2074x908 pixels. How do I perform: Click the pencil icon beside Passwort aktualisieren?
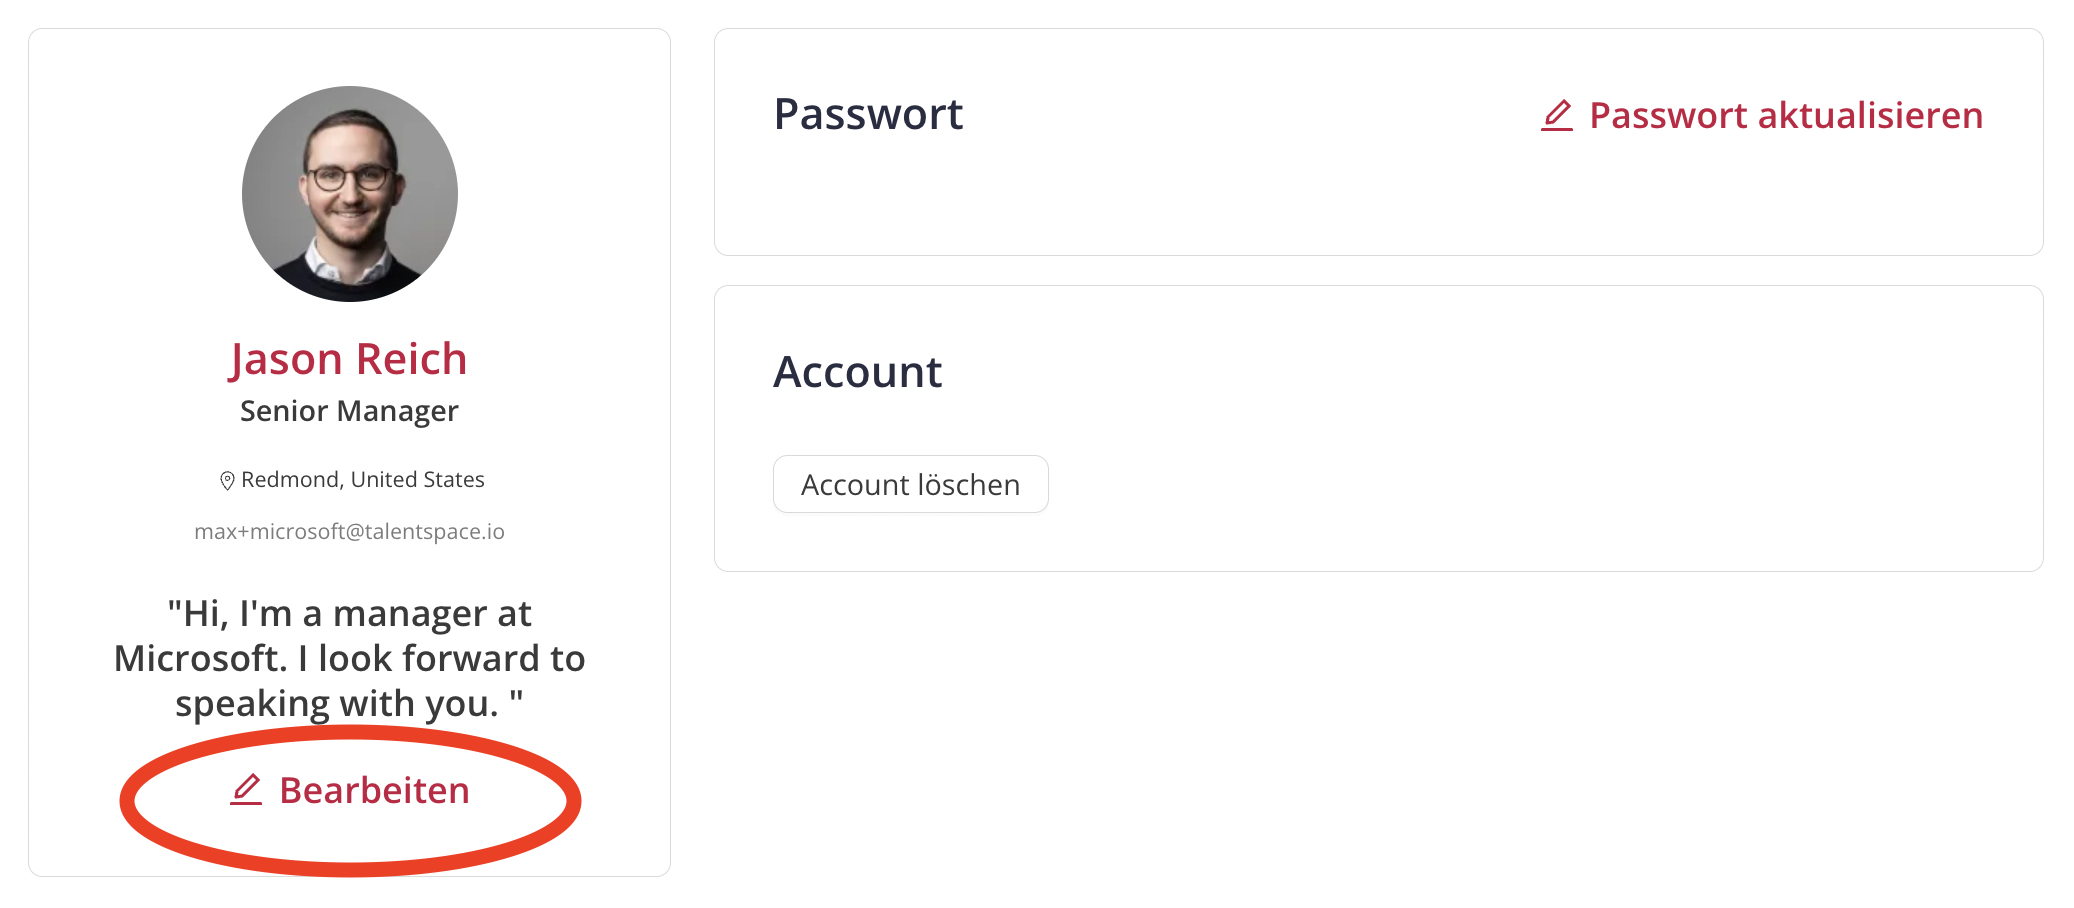(1557, 115)
